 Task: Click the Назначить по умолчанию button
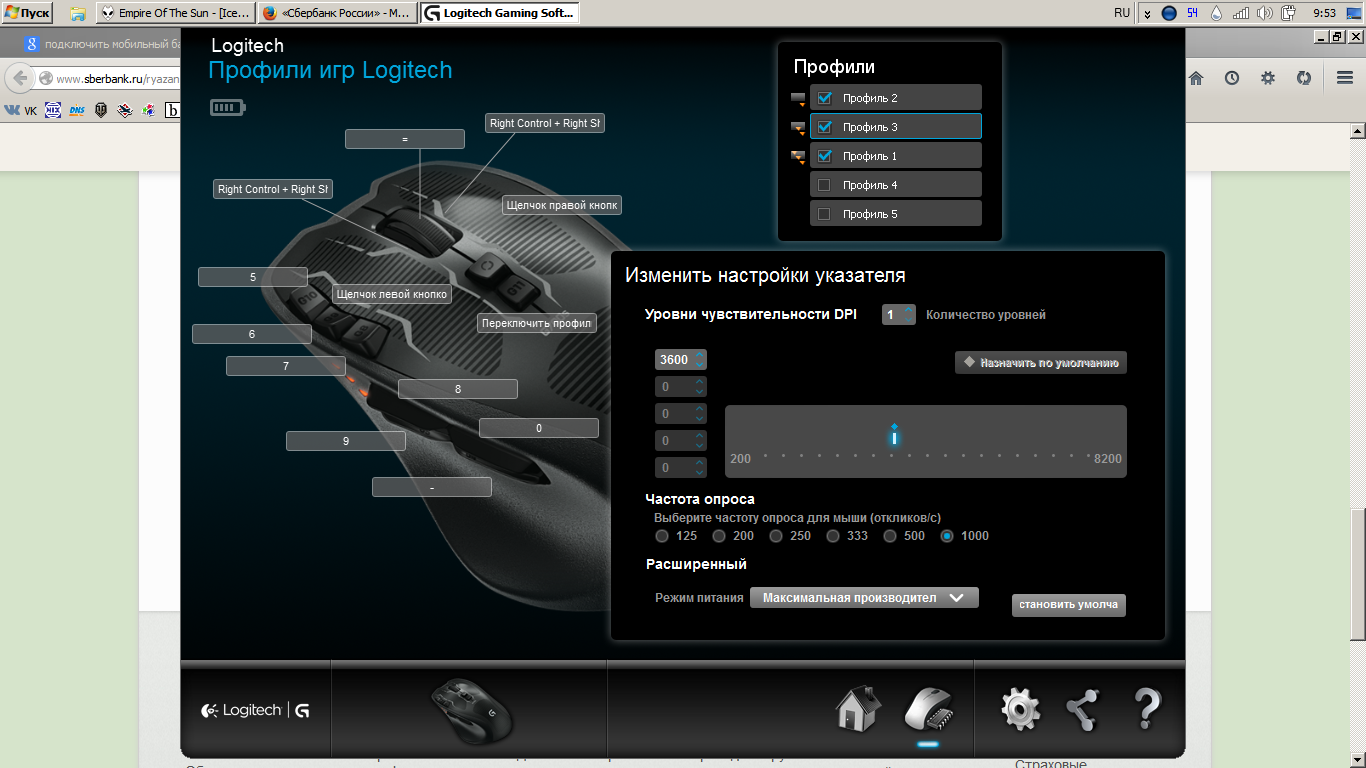pos(1041,362)
